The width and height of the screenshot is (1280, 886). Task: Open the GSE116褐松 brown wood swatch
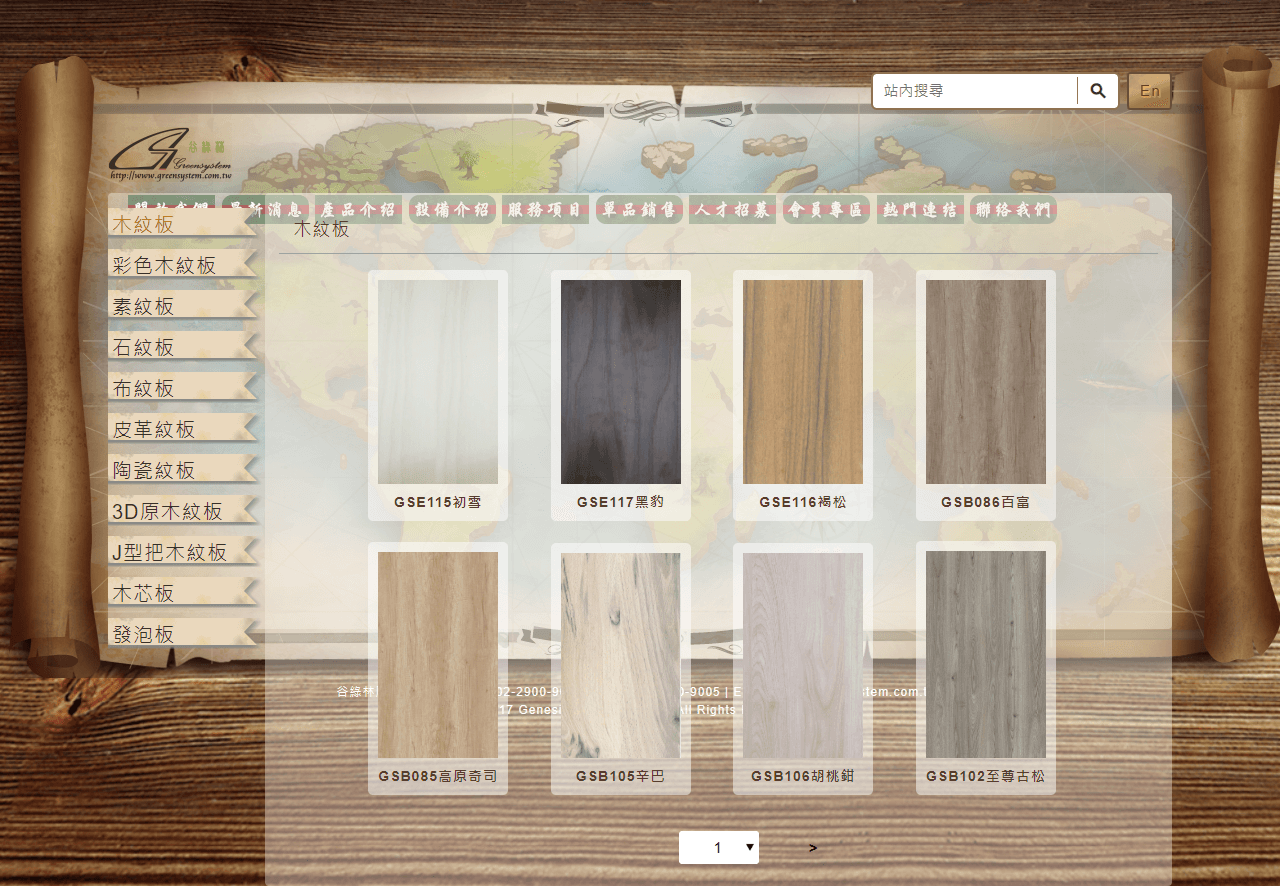point(803,382)
